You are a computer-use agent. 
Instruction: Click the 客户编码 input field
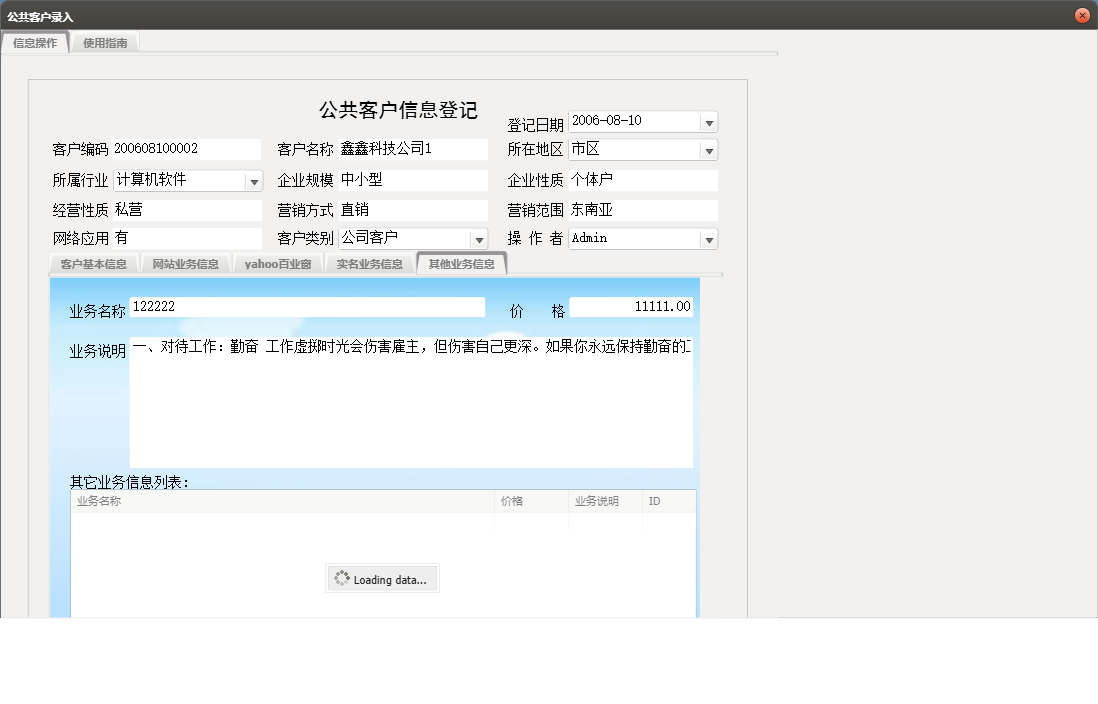click(186, 149)
